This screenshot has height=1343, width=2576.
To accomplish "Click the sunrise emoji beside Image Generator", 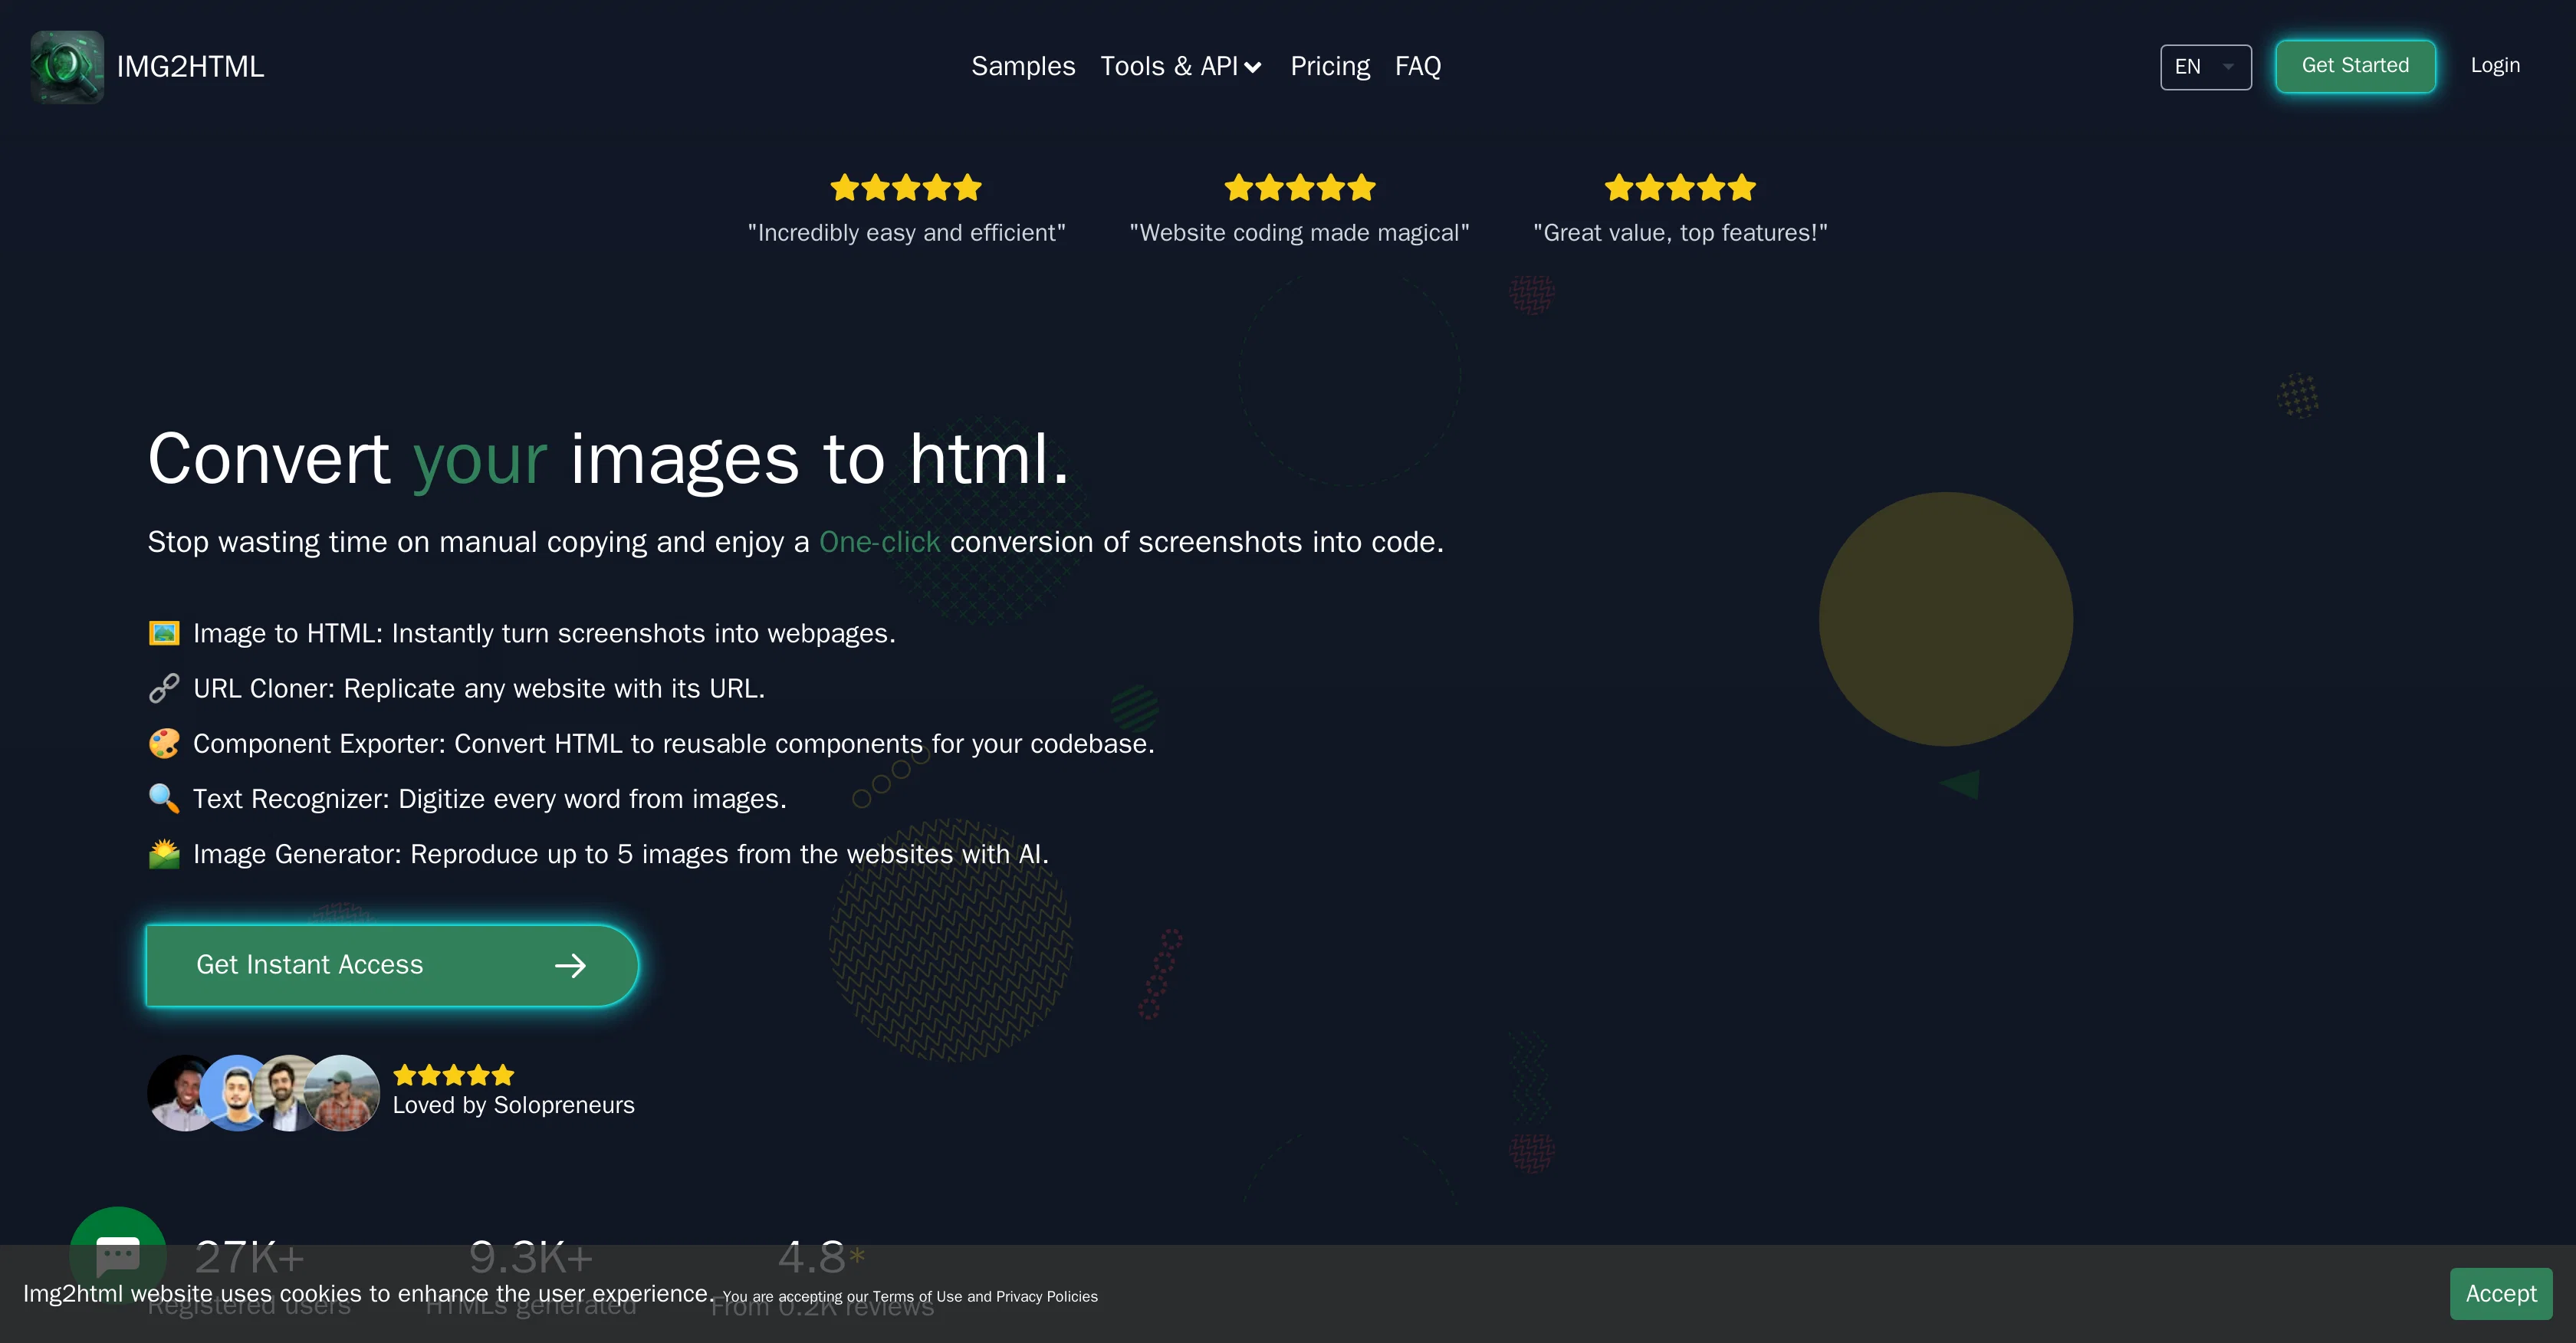I will point(164,854).
